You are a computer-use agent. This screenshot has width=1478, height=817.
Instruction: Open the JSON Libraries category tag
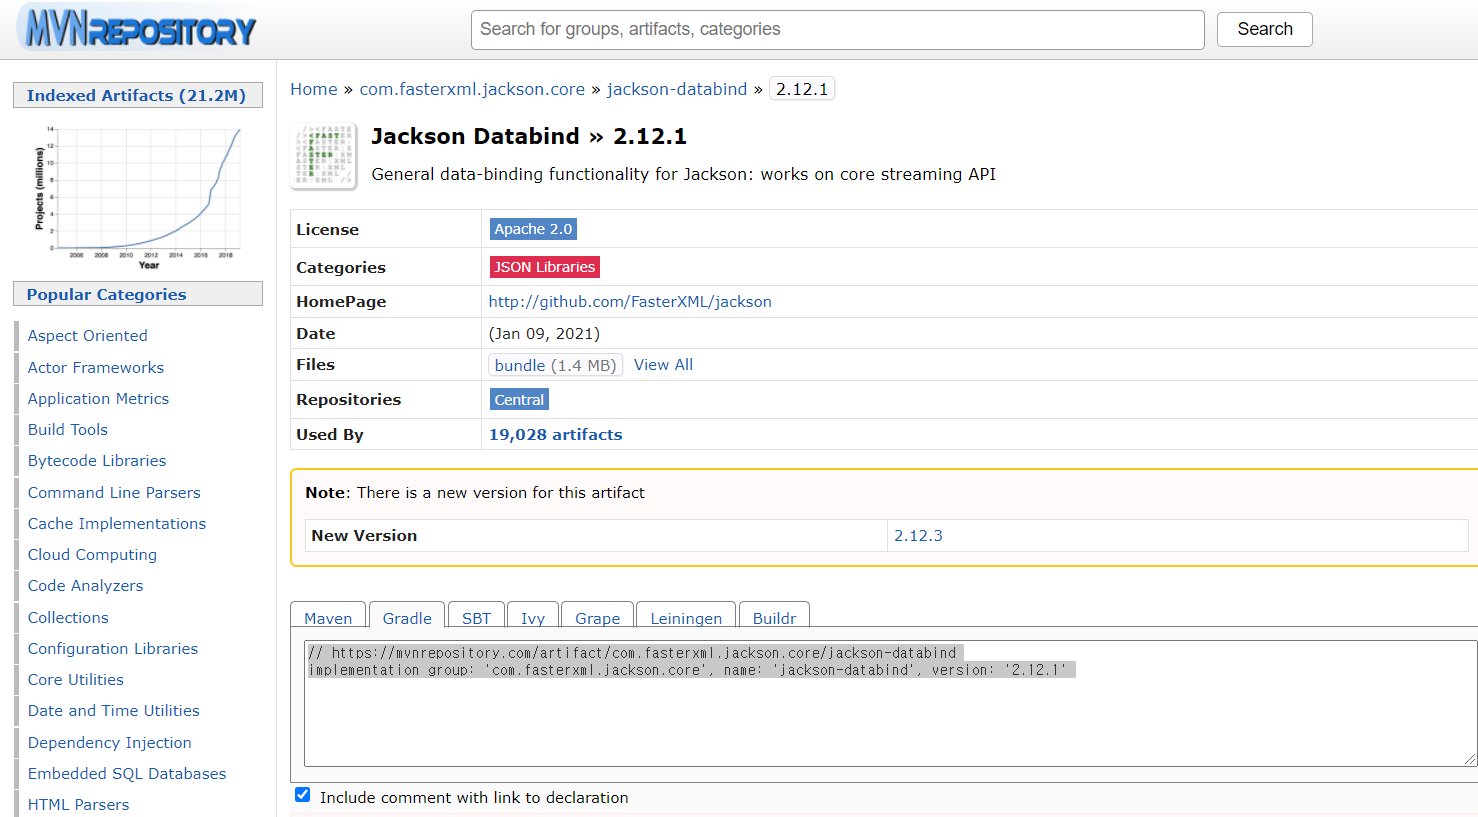pyautogui.click(x=544, y=267)
